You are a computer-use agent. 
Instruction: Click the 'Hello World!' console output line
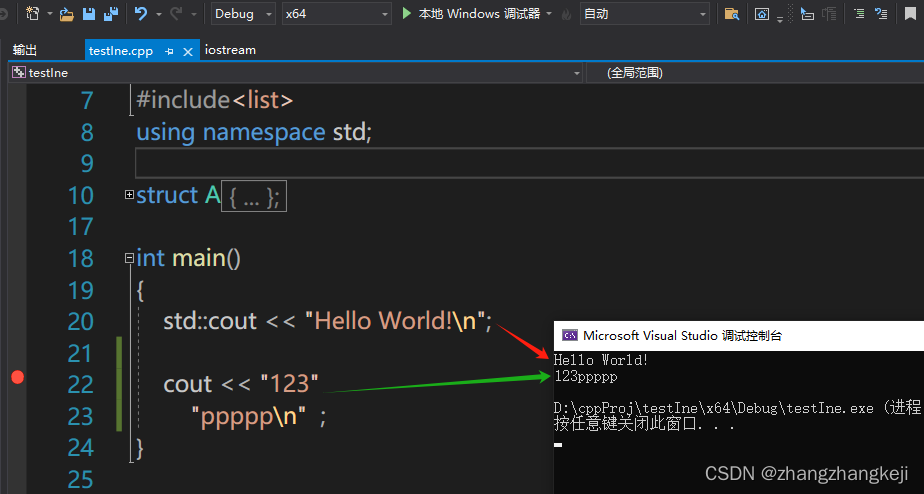pos(600,360)
